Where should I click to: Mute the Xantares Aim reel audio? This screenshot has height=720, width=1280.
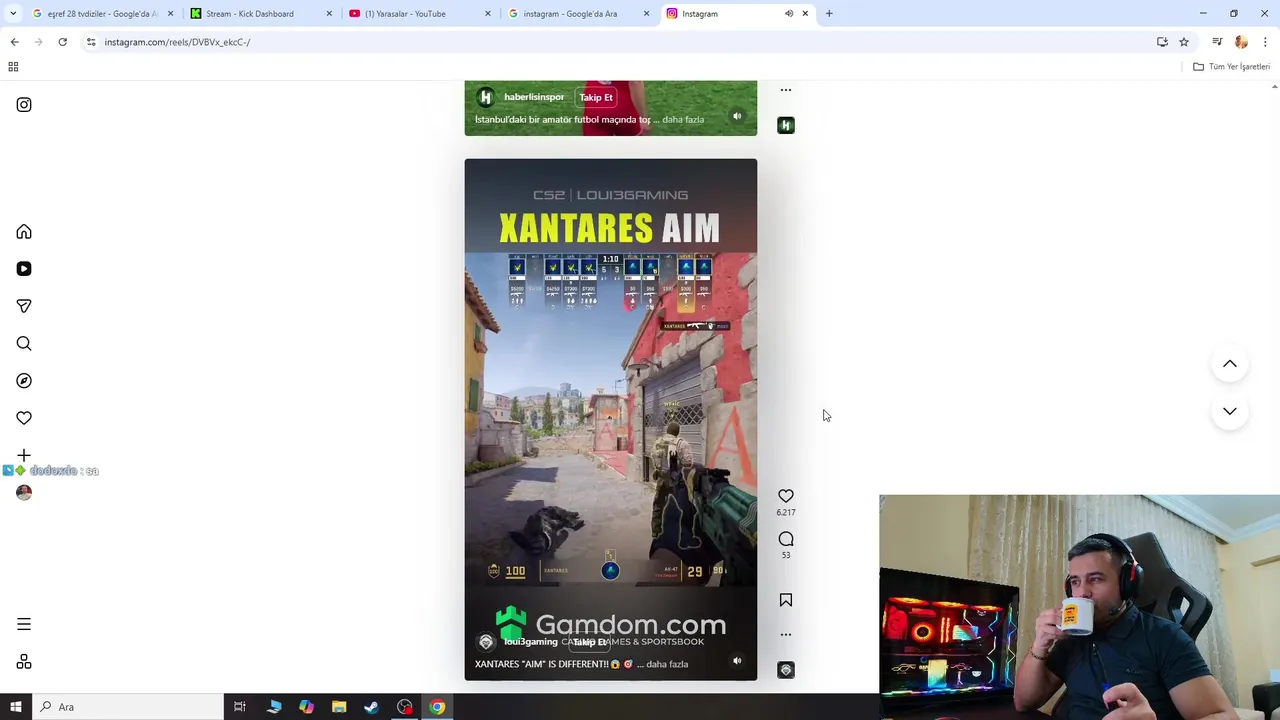pos(737,661)
